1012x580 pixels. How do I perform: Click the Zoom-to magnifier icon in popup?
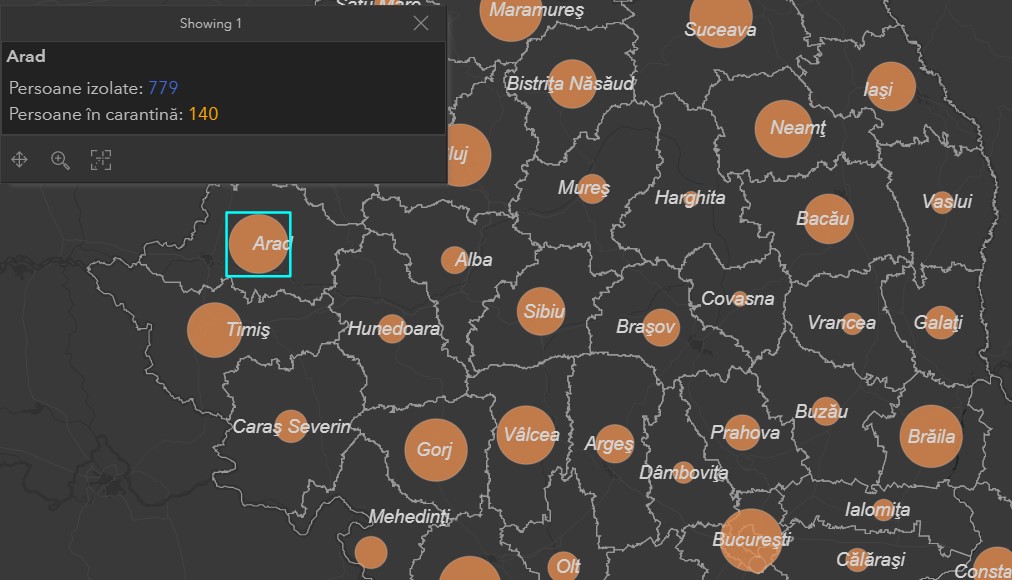click(60, 160)
